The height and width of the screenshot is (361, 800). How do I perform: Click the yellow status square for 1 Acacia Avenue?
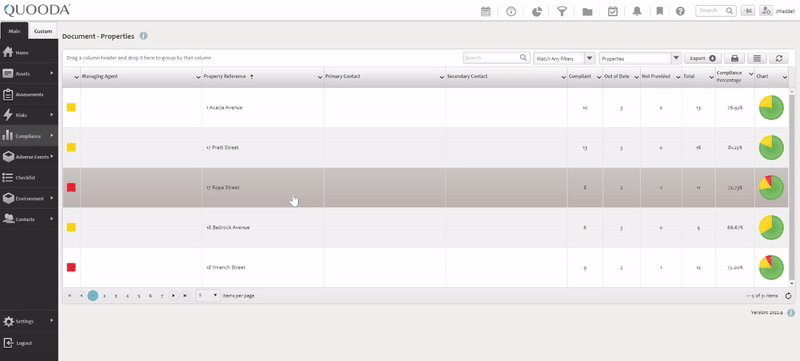click(x=71, y=108)
